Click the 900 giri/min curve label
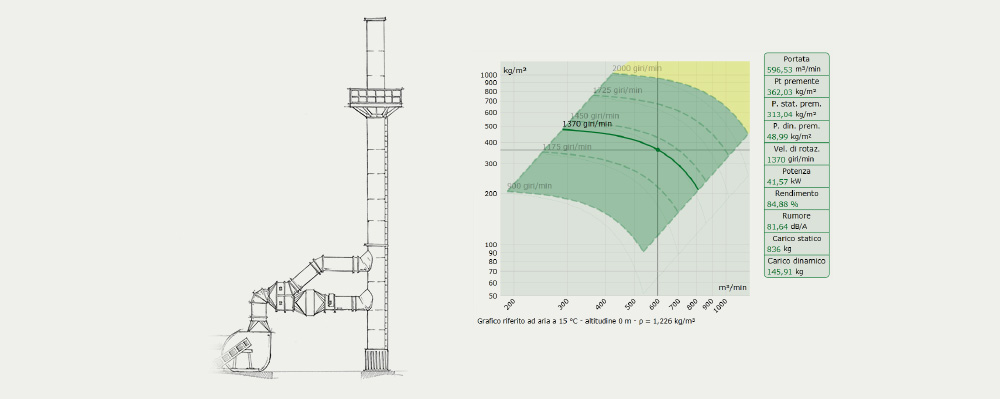The image size is (1000, 399). pyautogui.click(x=529, y=186)
